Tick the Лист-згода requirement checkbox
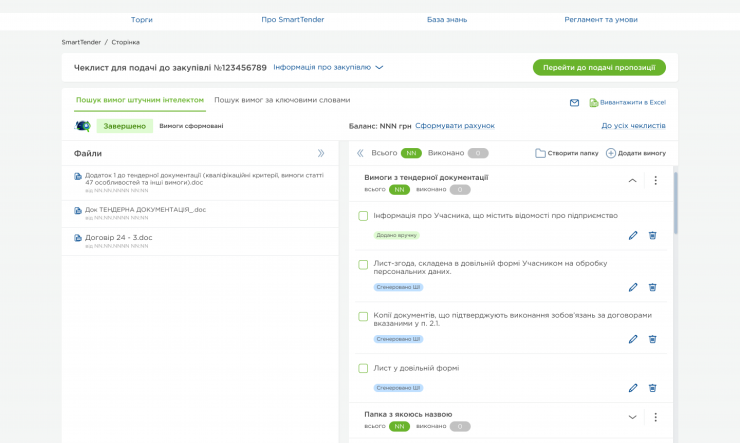Screen dimensions: 740x443 (x=364, y=265)
